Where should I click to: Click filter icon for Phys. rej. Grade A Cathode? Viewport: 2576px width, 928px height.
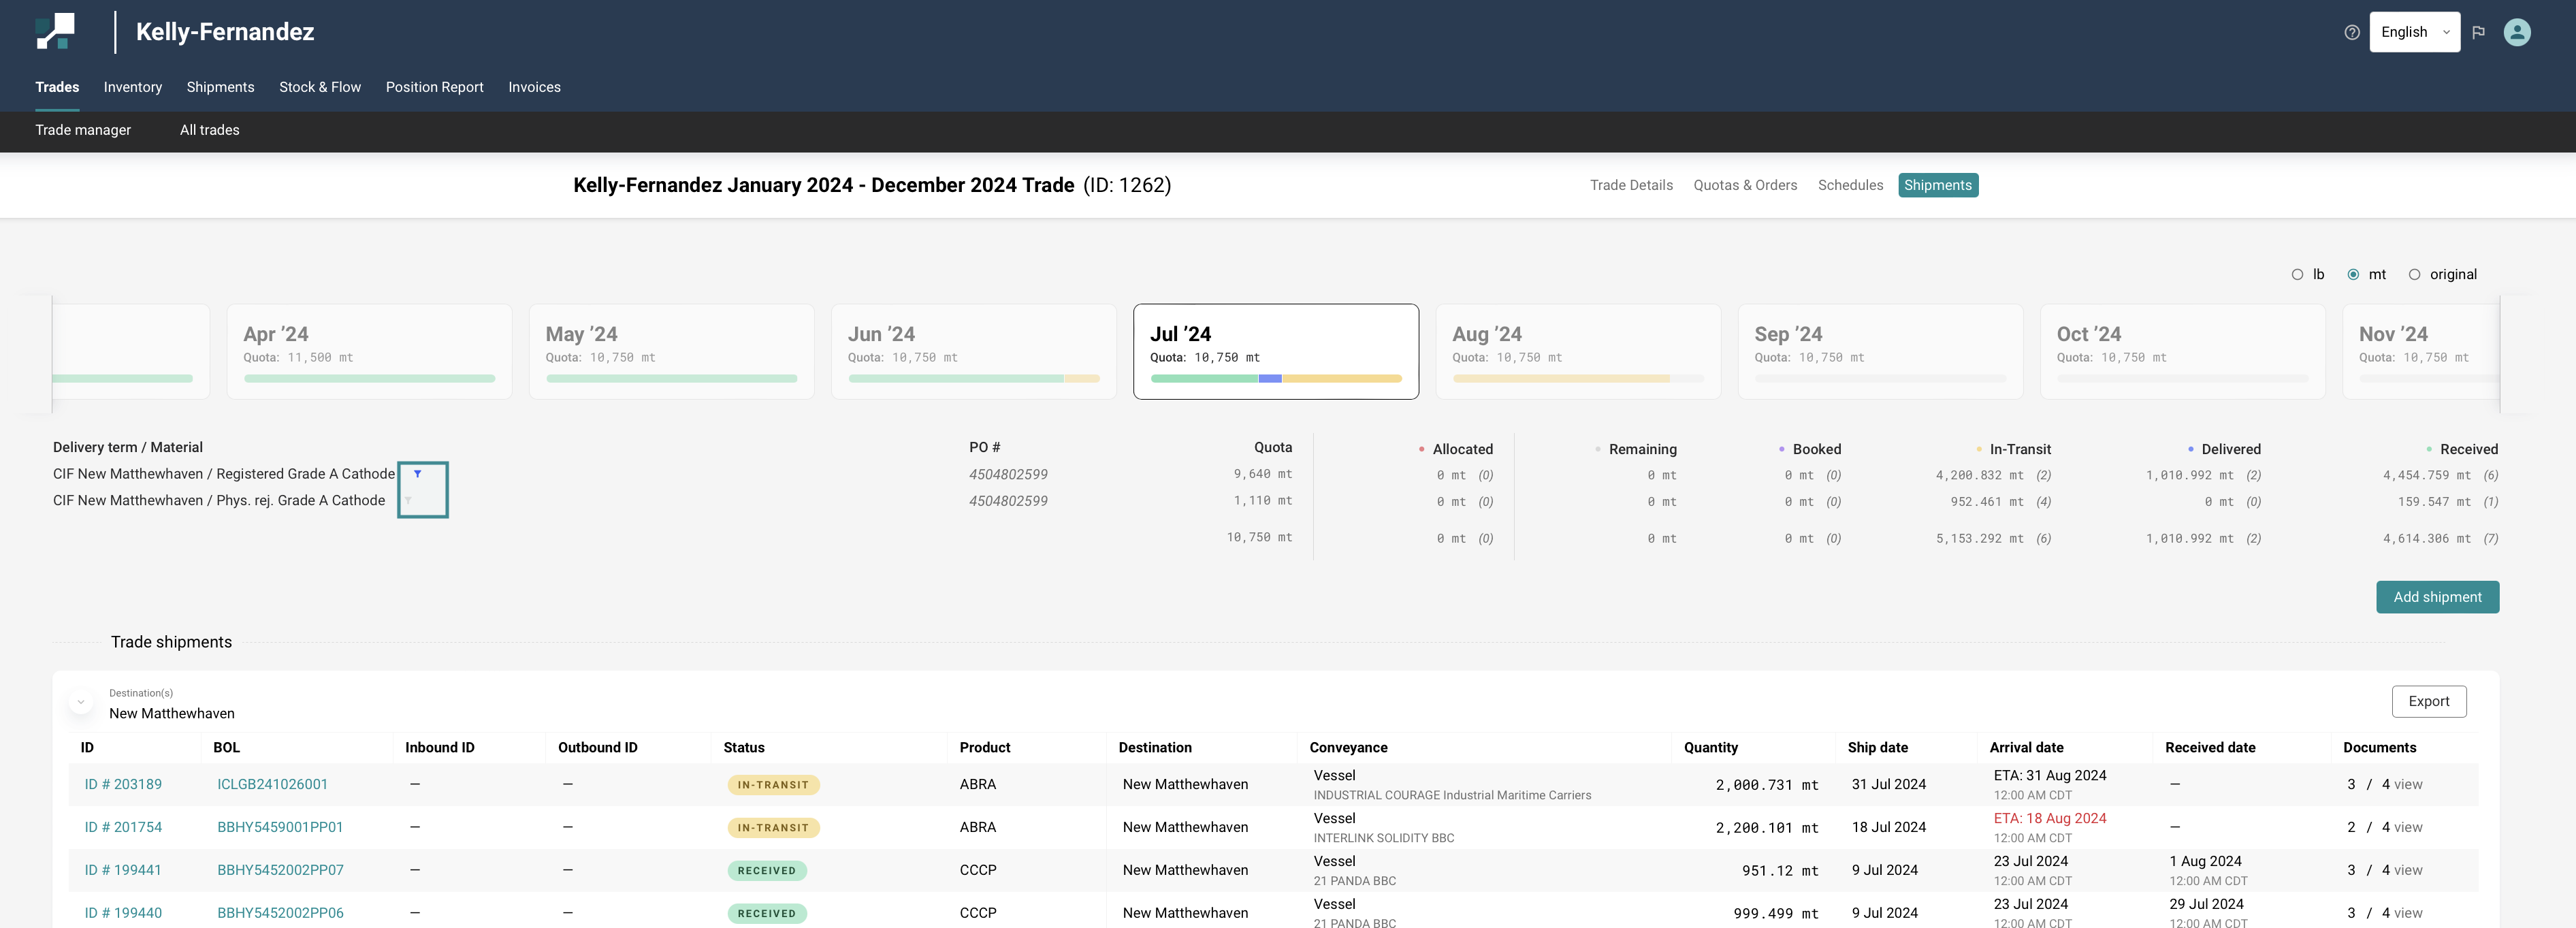(x=408, y=500)
